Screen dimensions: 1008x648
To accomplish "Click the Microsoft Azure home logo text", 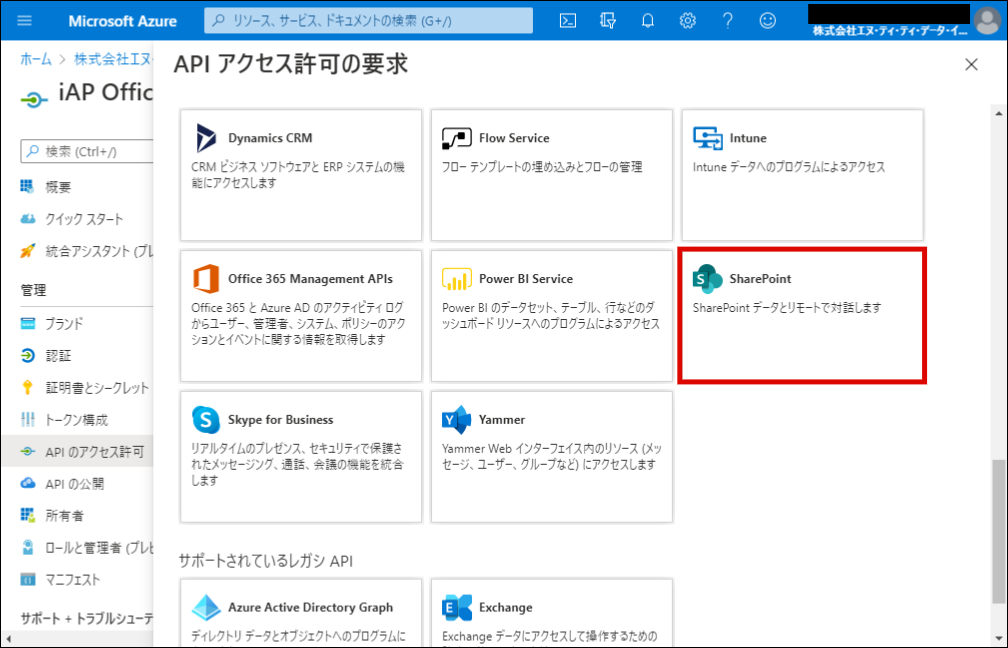I will tap(122, 21).
